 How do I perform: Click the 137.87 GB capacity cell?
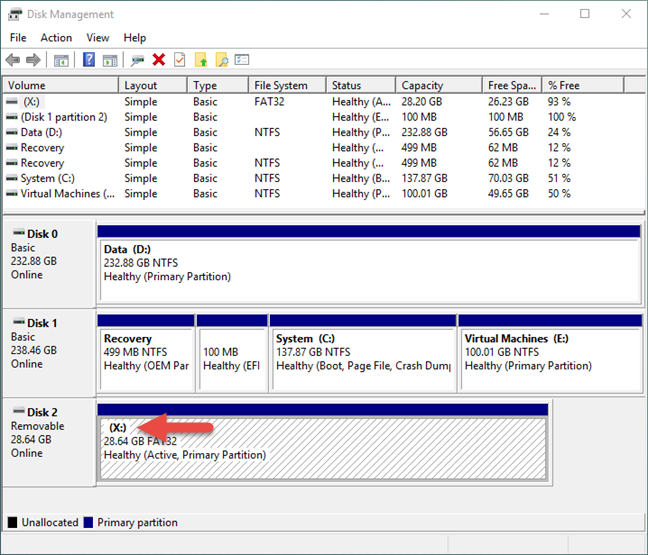point(424,178)
